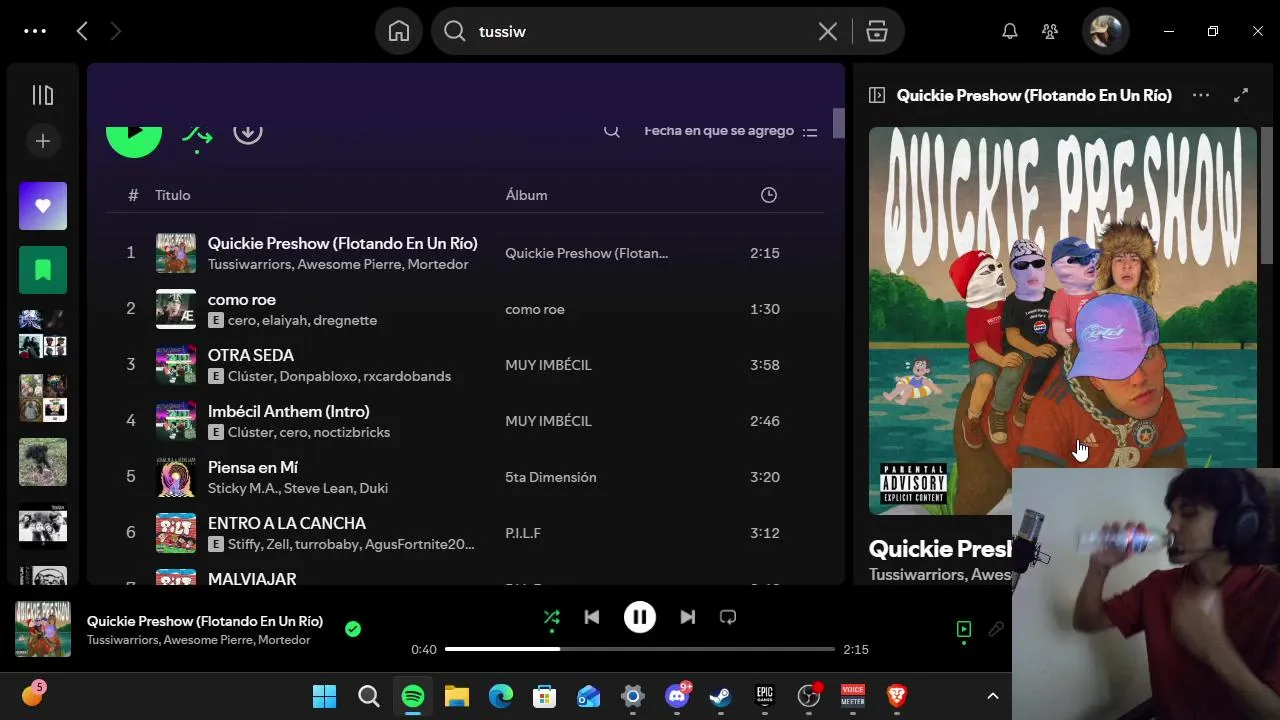Open Brave browser from the taskbar
Viewport: 1280px width, 720px height.
(x=897, y=696)
